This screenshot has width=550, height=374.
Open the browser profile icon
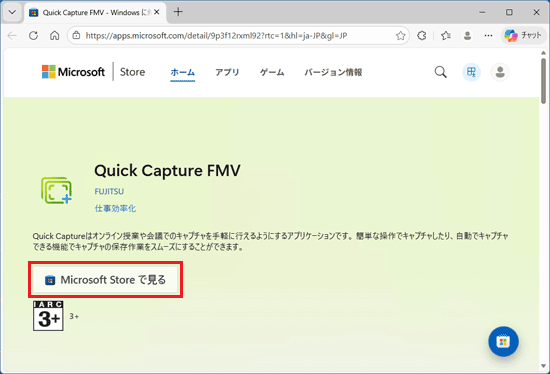click(x=467, y=35)
